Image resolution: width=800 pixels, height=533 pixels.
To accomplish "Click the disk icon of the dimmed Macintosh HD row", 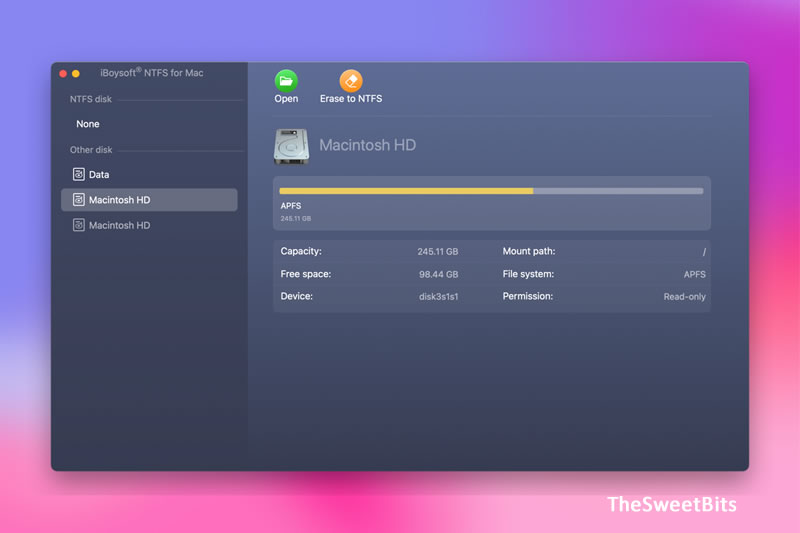I will (79, 225).
